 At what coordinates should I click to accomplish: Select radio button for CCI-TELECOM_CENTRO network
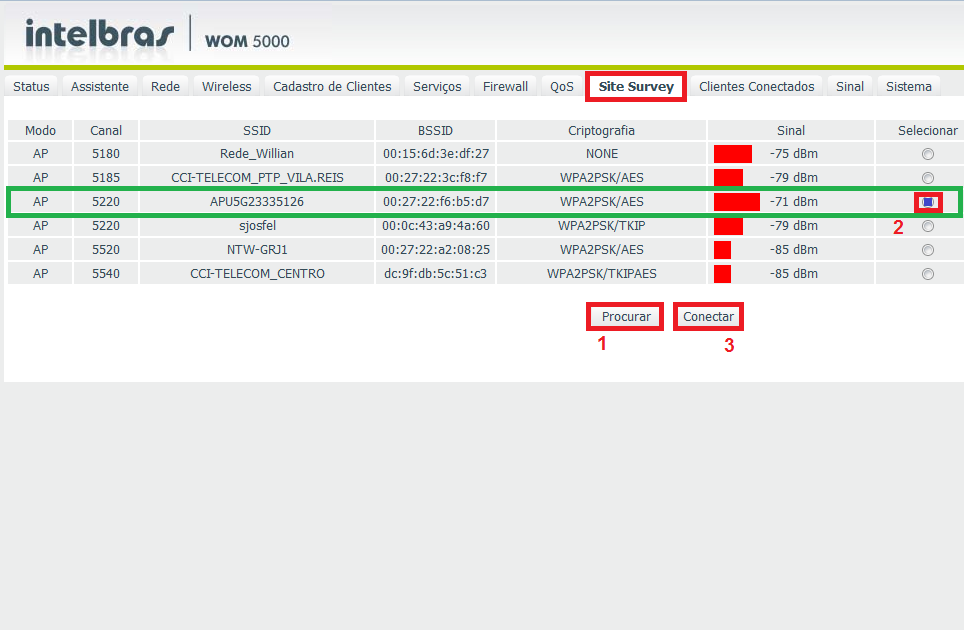click(x=928, y=274)
